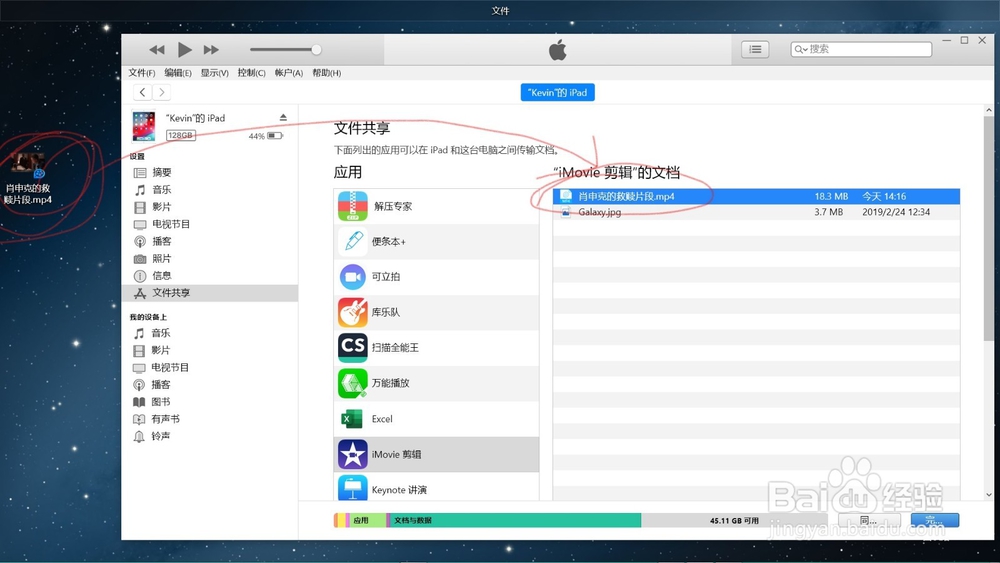
Task: Select 播客 under 设置 in sidebar
Action: click(161, 242)
